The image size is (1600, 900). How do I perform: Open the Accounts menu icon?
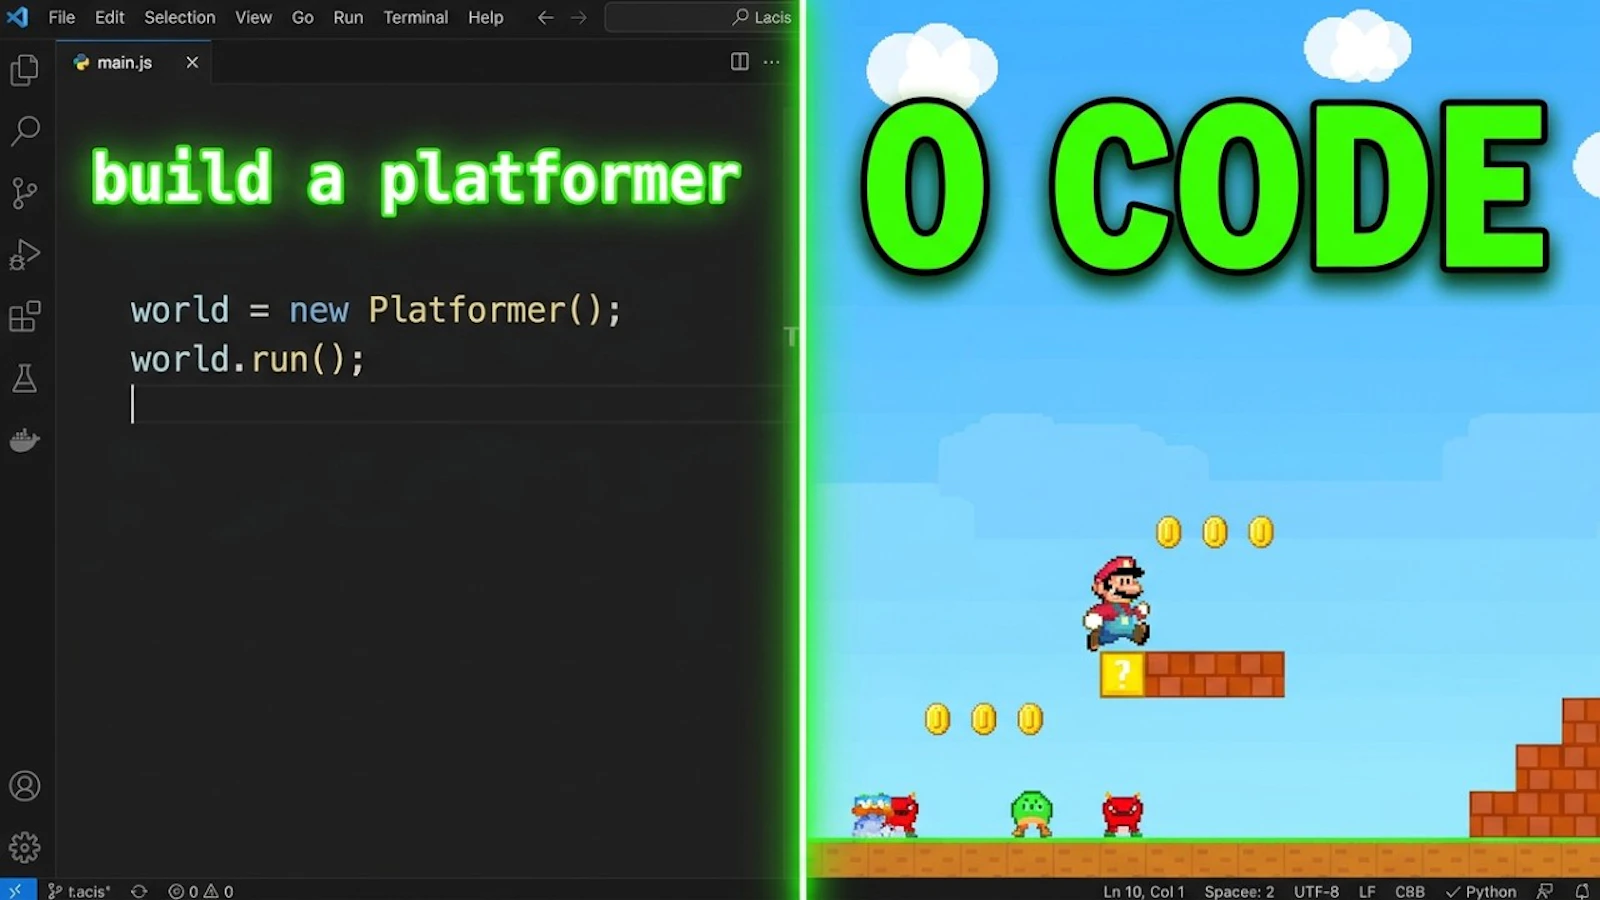click(24, 786)
